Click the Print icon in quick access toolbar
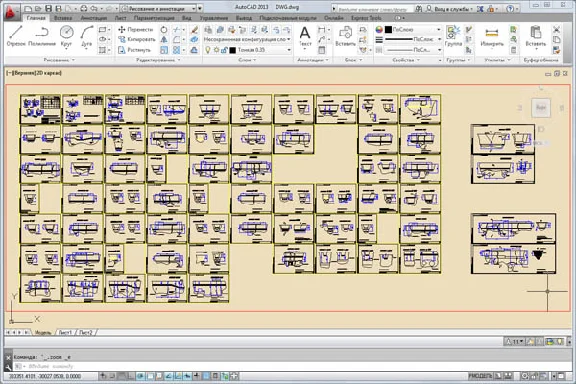The width and height of the screenshot is (576, 384). click(x=84, y=8)
